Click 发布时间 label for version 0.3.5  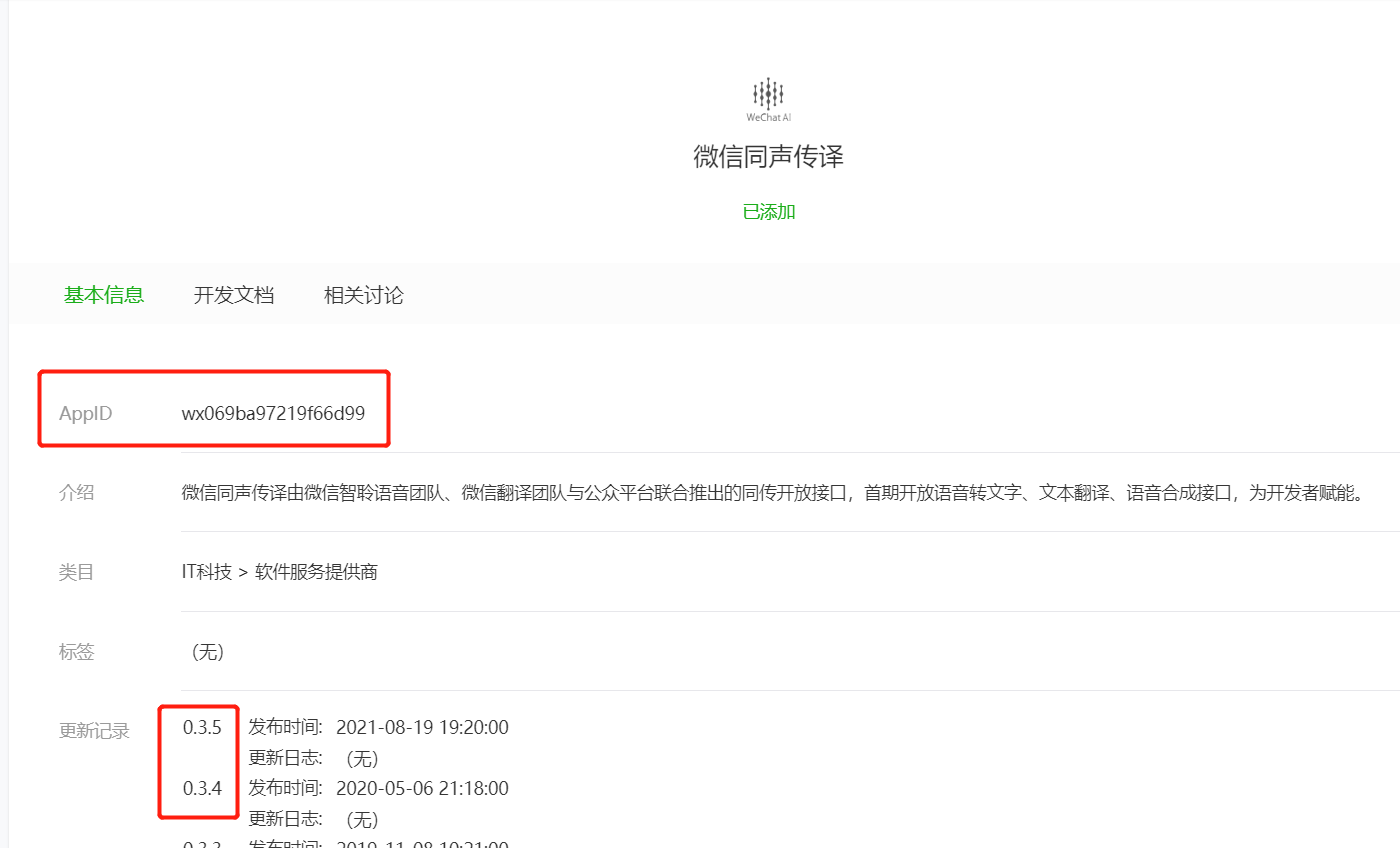point(285,727)
